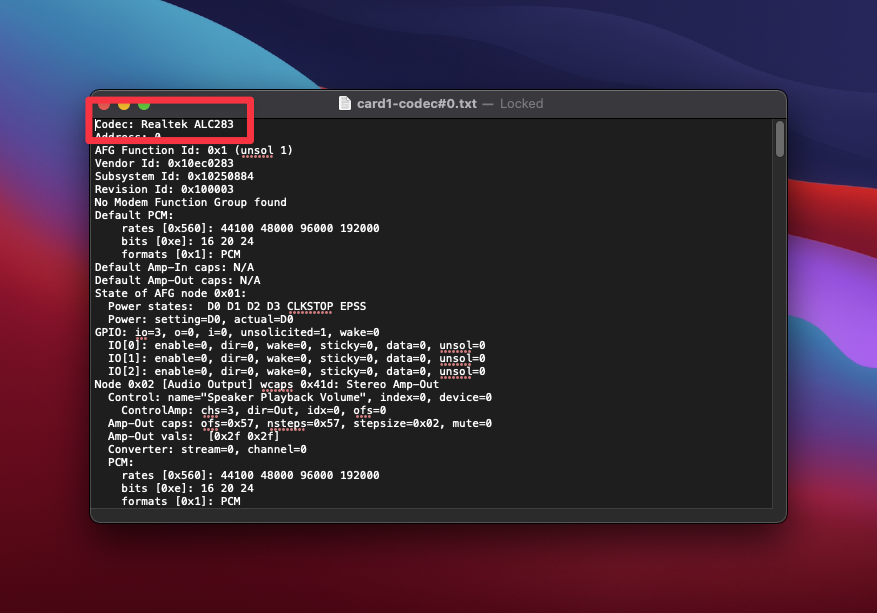The image size is (877, 613).
Task: Minimize the card1-codec#0.txt window
Action: [124, 105]
